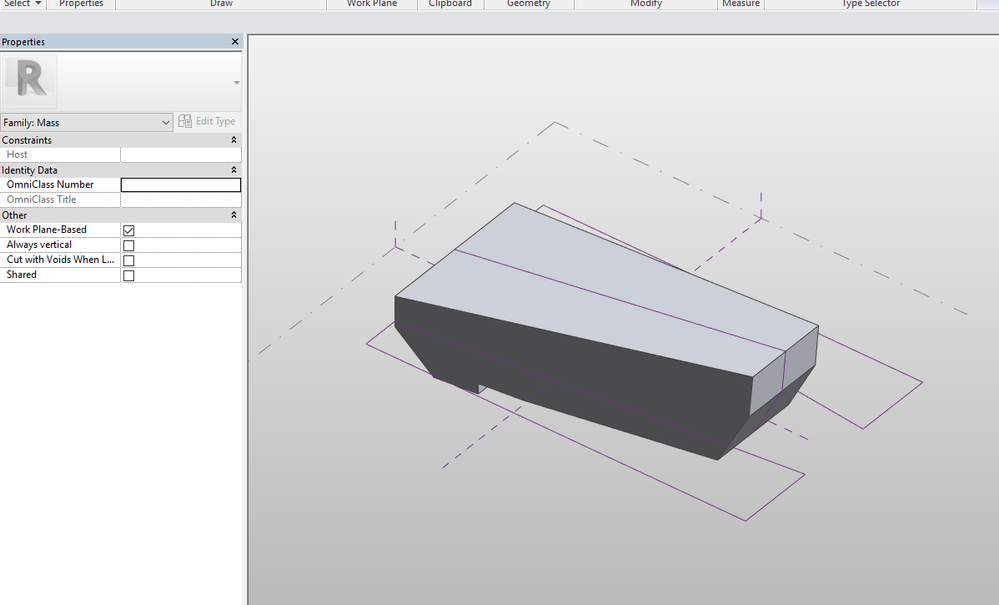Click the Geometry panel label

tap(528, 4)
